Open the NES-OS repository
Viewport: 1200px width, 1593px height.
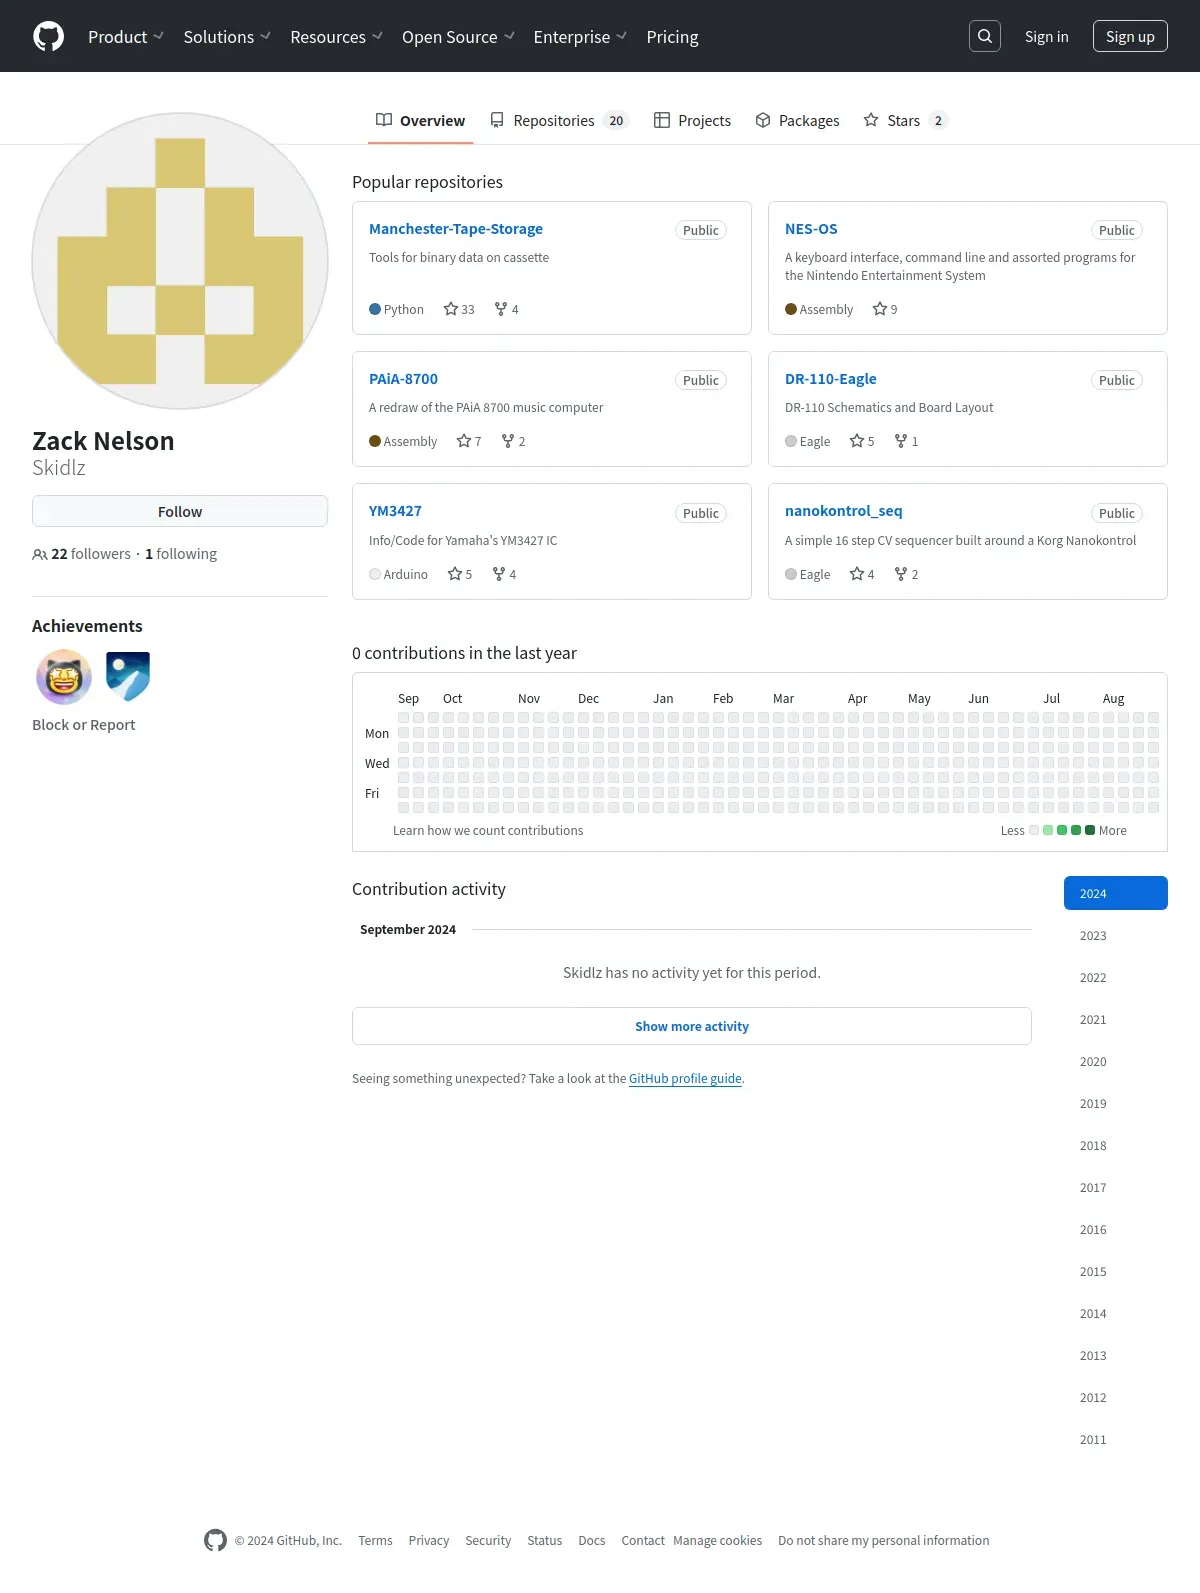[x=811, y=228]
